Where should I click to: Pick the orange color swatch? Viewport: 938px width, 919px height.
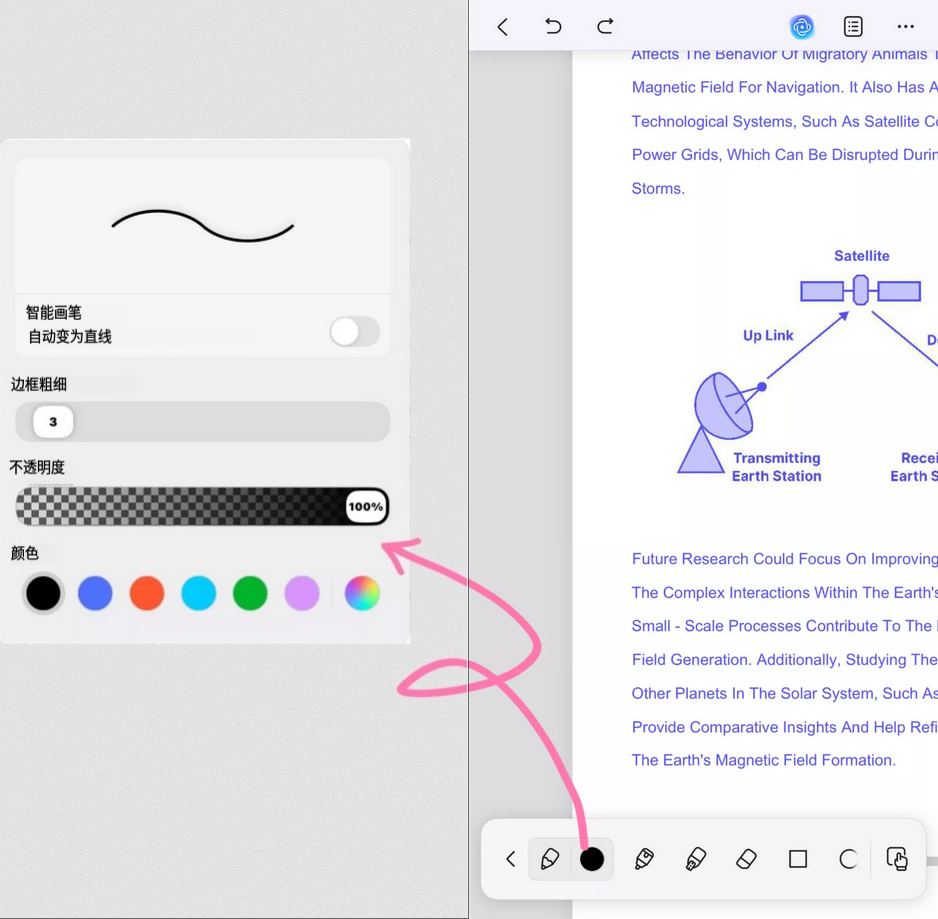pos(147,594)
